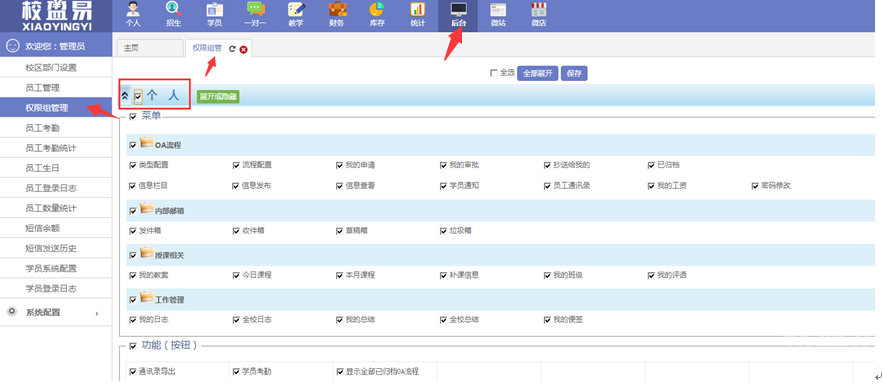Image resolution: width=883 pixels, height=387 pixels.
Task: Collapse the 个人 section with double chevron
Action: pyautogui.click(x=125, y=96)
